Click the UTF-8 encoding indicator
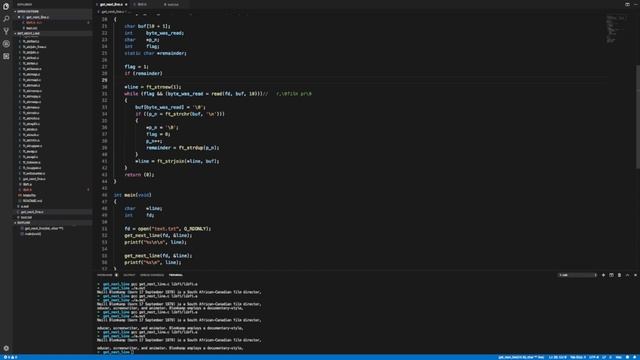The image size is (640, 360). 593,357
